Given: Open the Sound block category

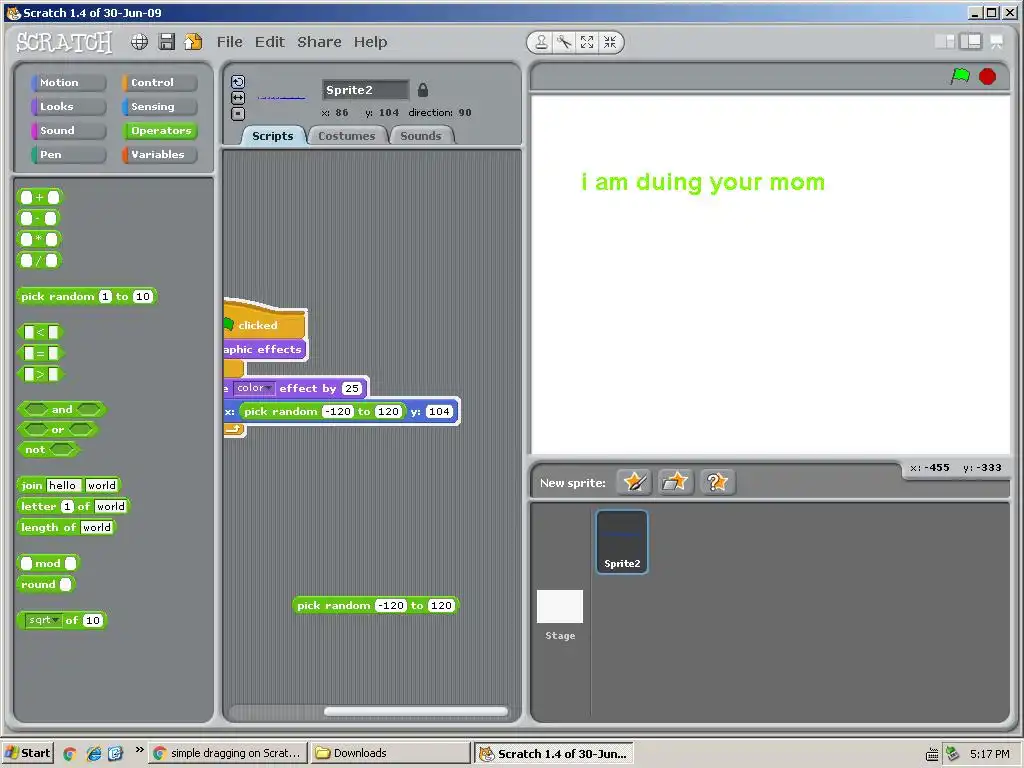Looking at the screenshot, I should pyautogui.click(x=68, y=131).
